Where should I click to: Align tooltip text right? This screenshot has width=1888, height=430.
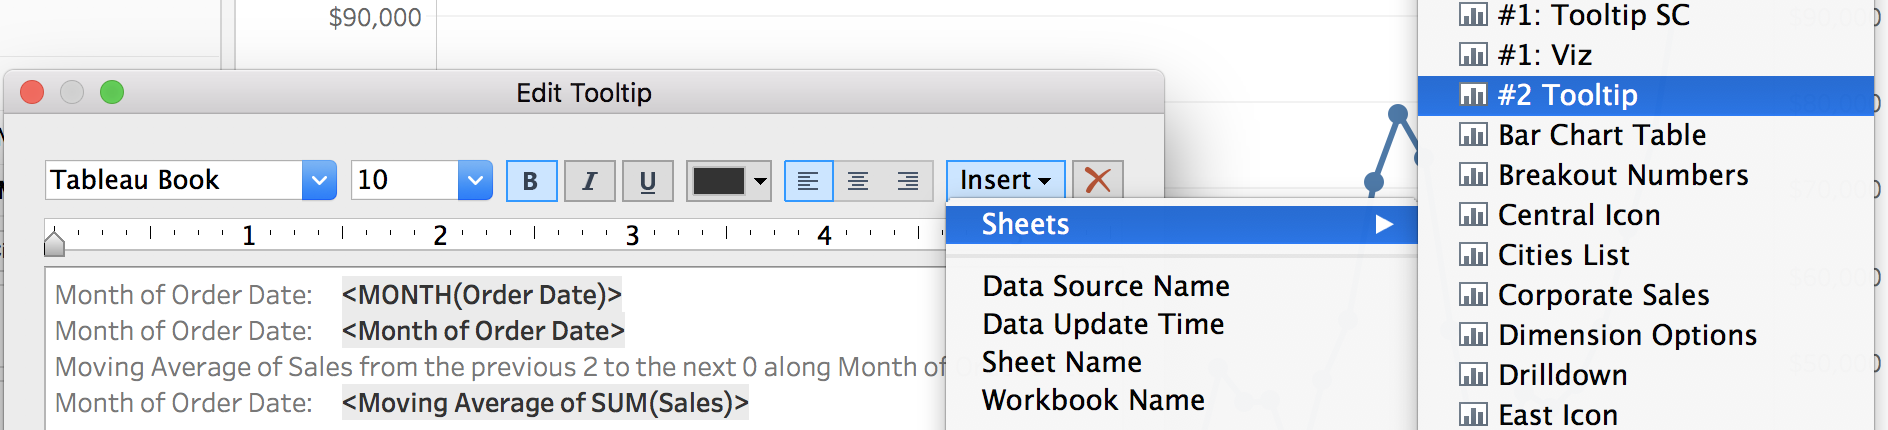tap(908, 181)
